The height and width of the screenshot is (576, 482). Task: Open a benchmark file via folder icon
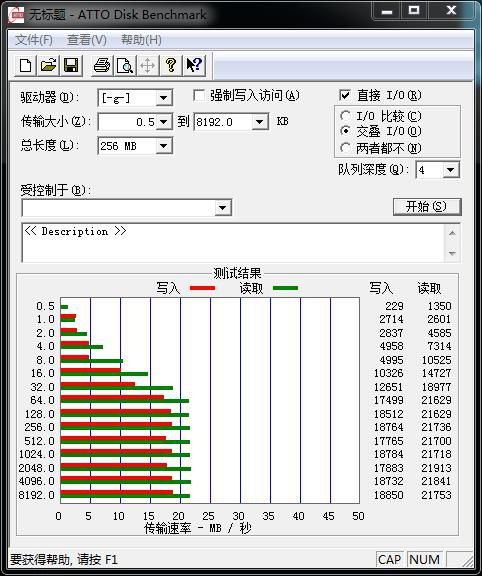[x=48, y=66]
